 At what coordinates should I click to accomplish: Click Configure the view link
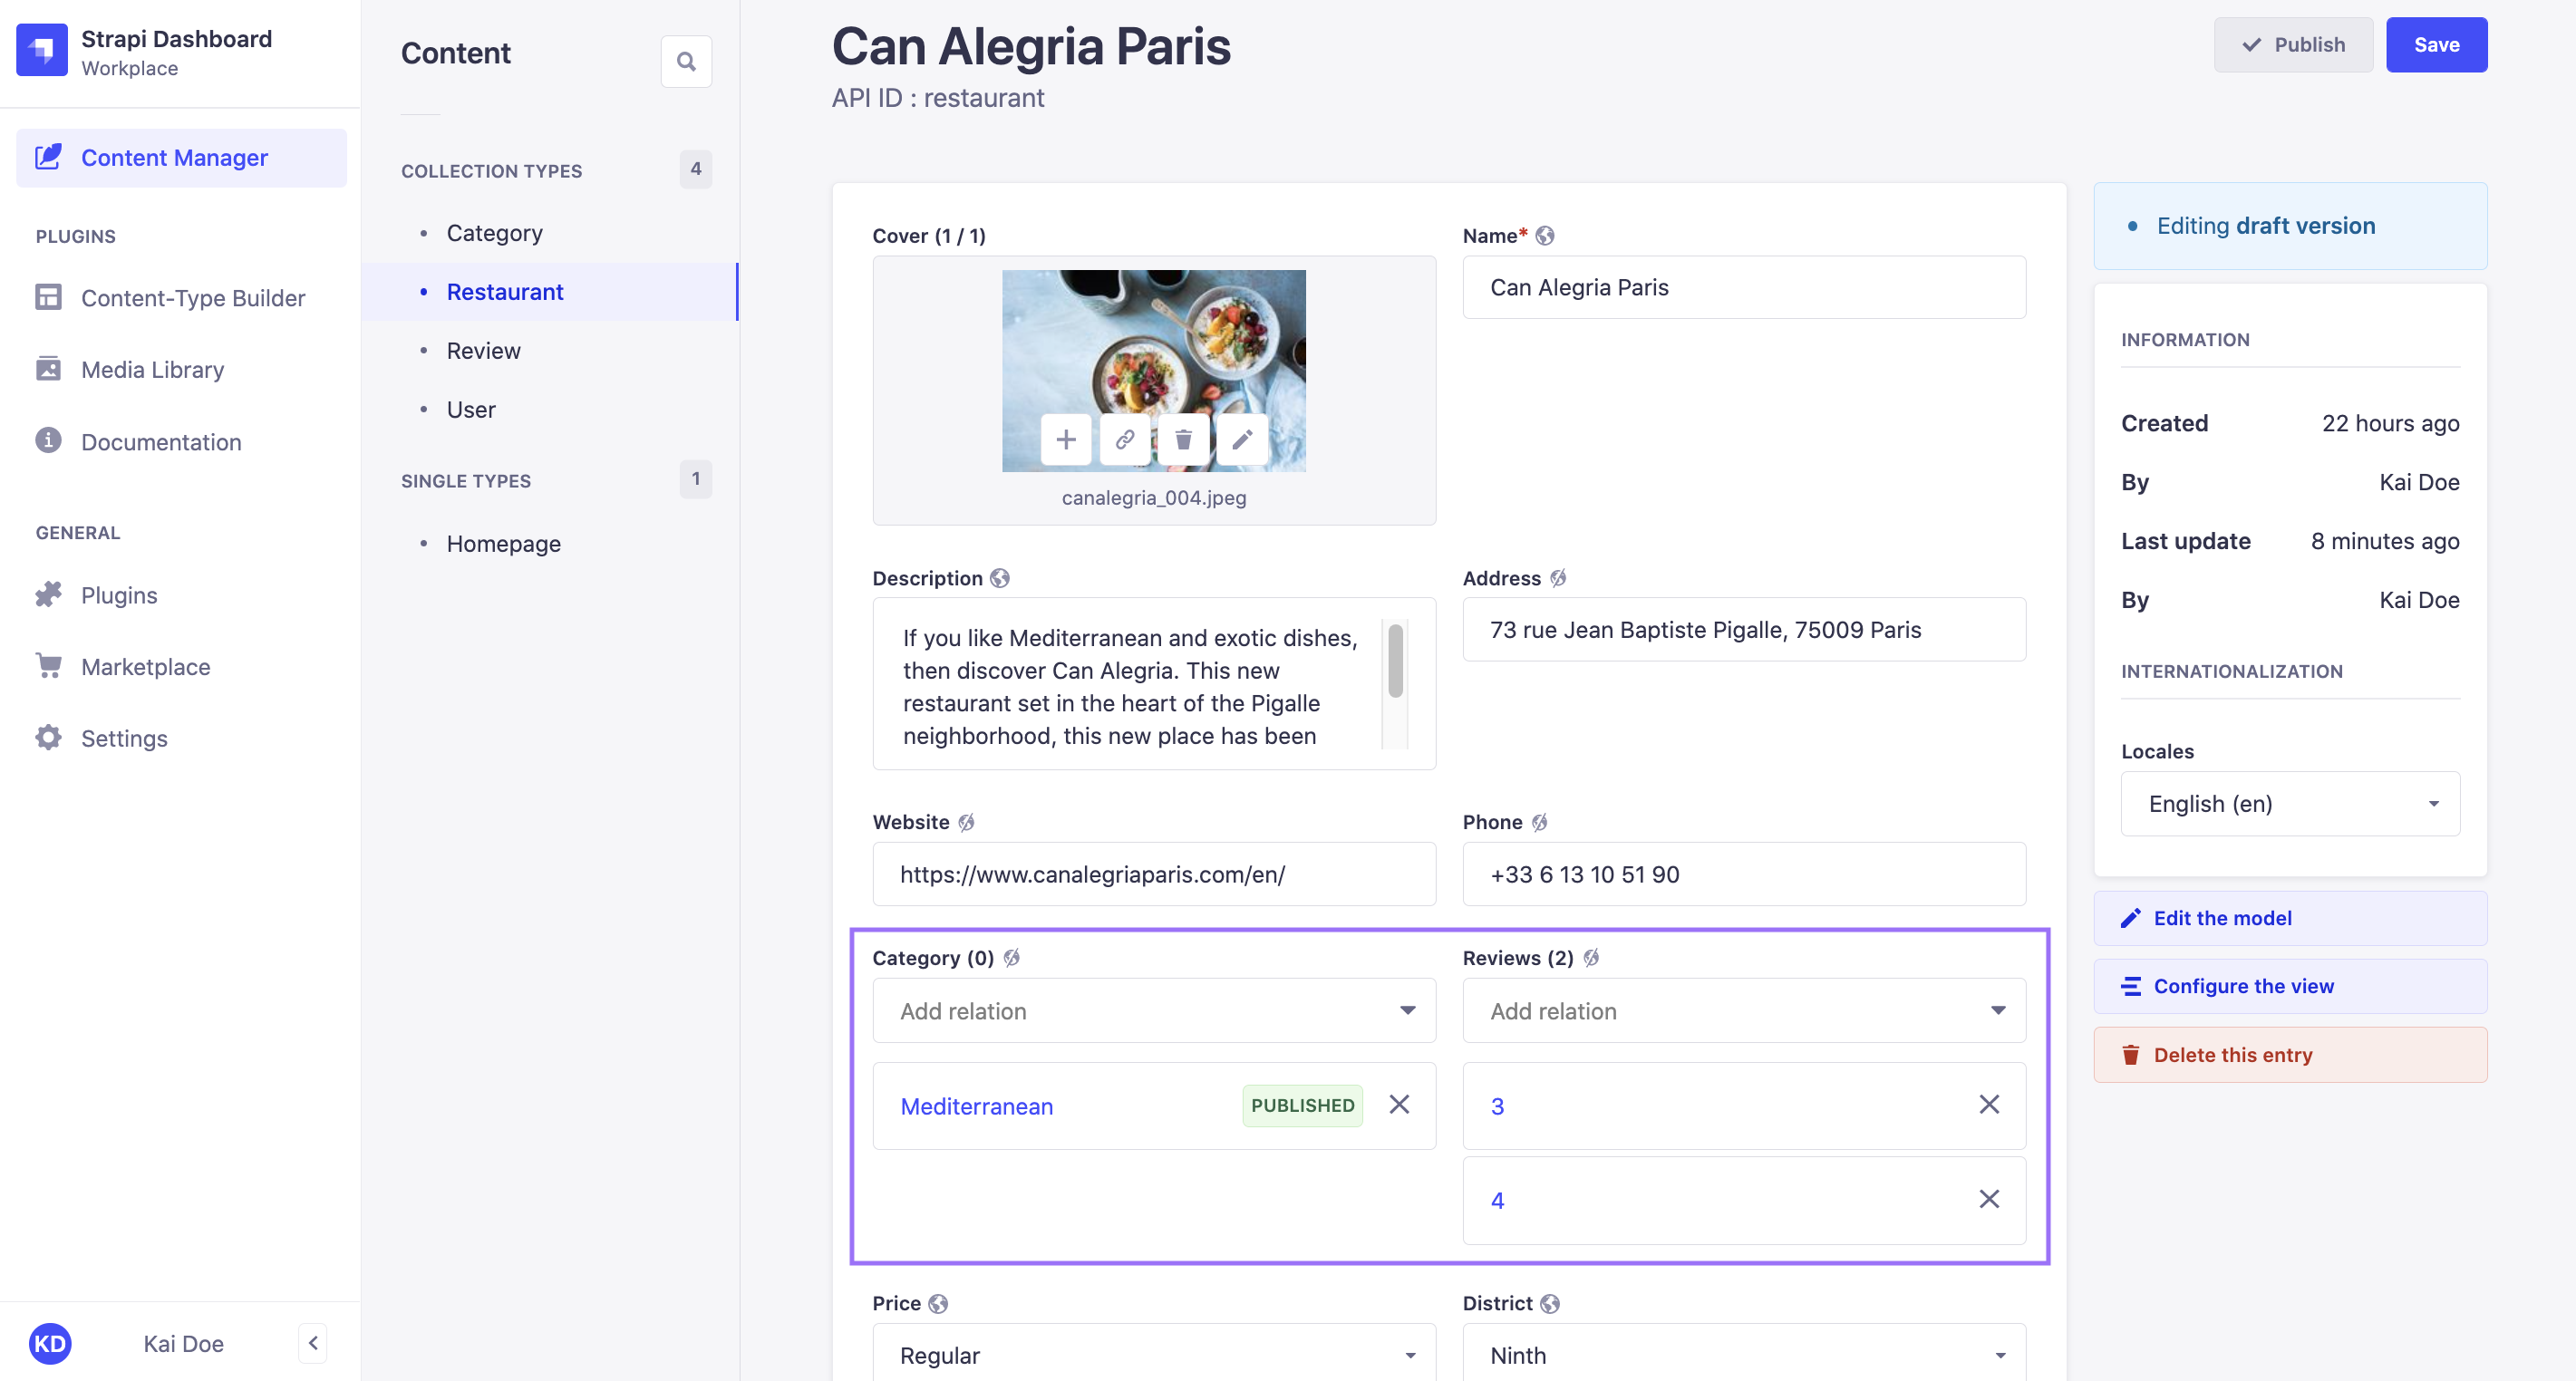2243,984
